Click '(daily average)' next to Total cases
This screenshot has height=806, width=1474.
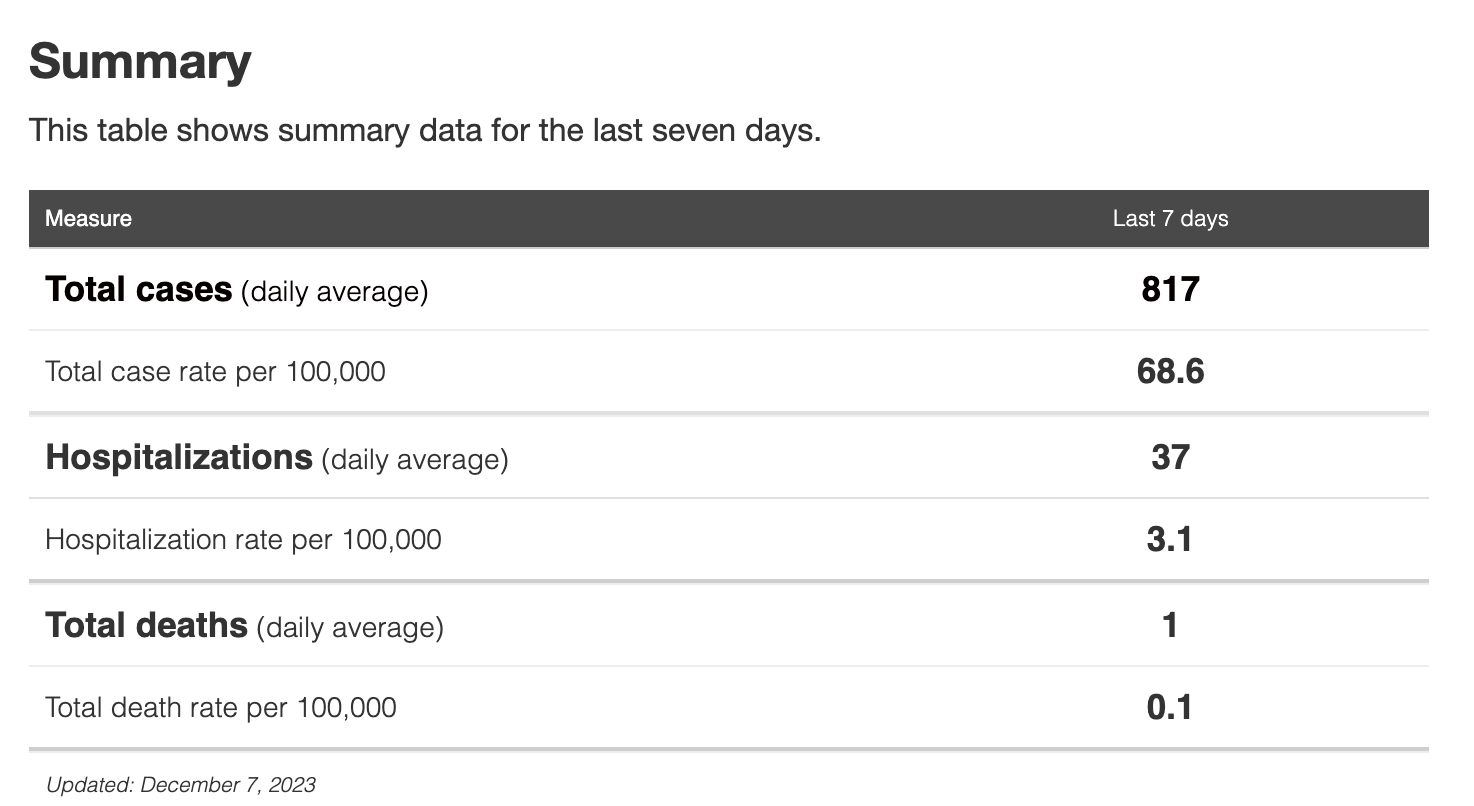tap(334, 292)
